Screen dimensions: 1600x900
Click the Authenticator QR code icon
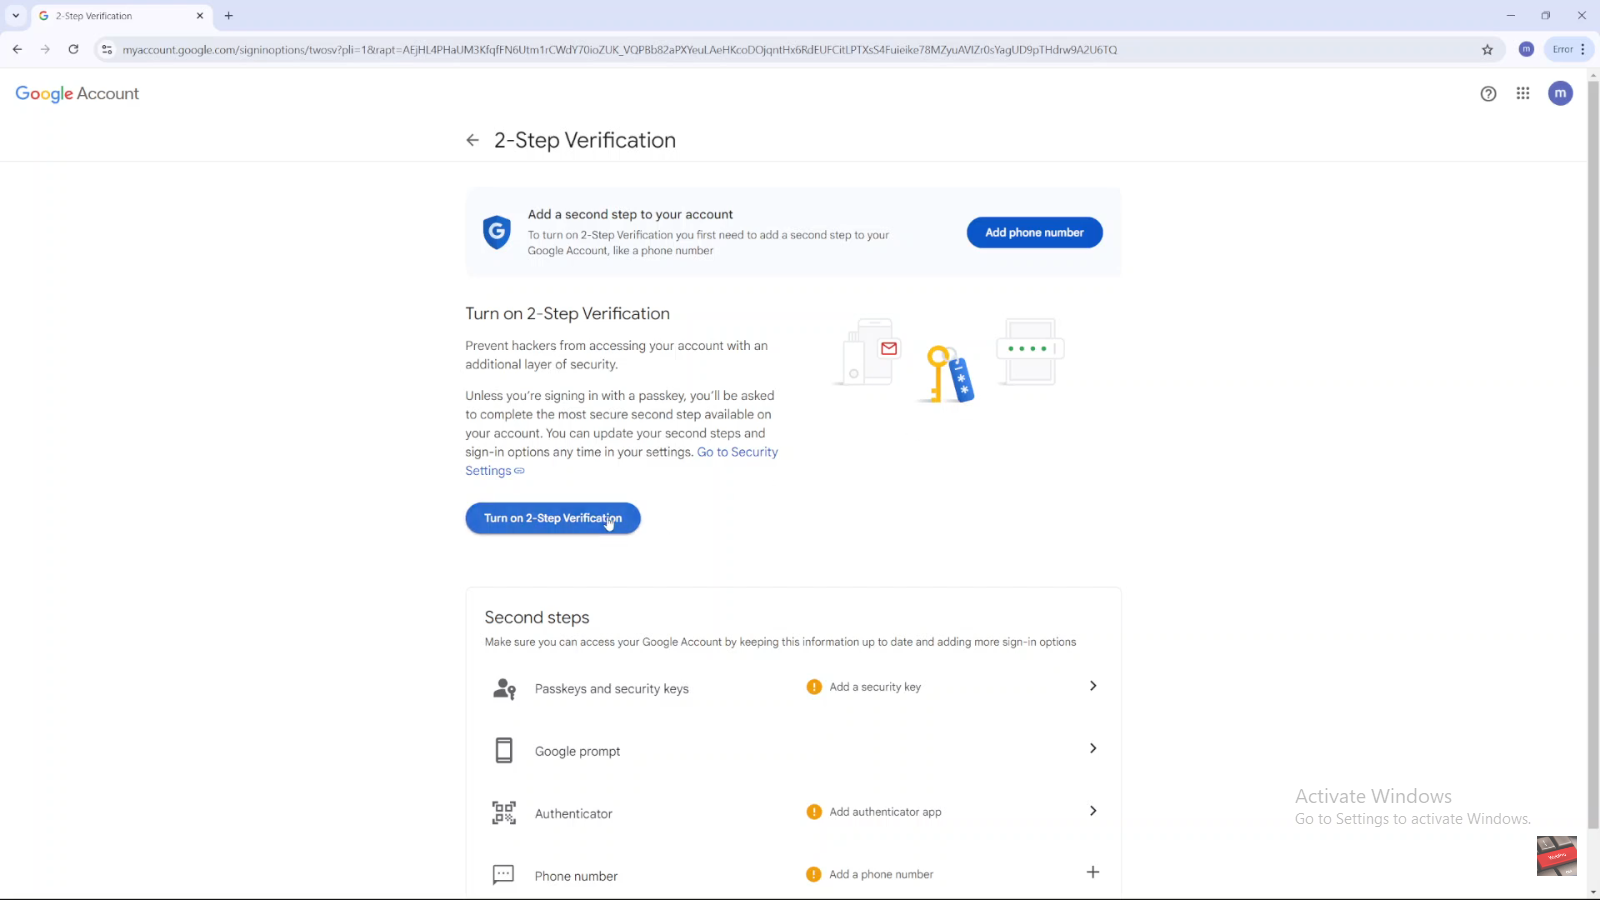coord(504,812)
